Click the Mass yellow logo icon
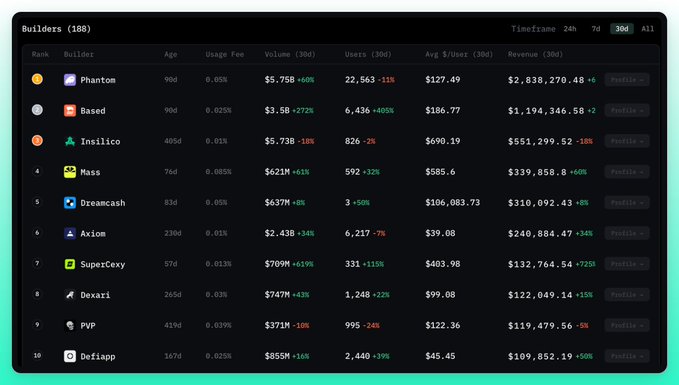Viewport: 679px width, 385px height. click(70, 172)
